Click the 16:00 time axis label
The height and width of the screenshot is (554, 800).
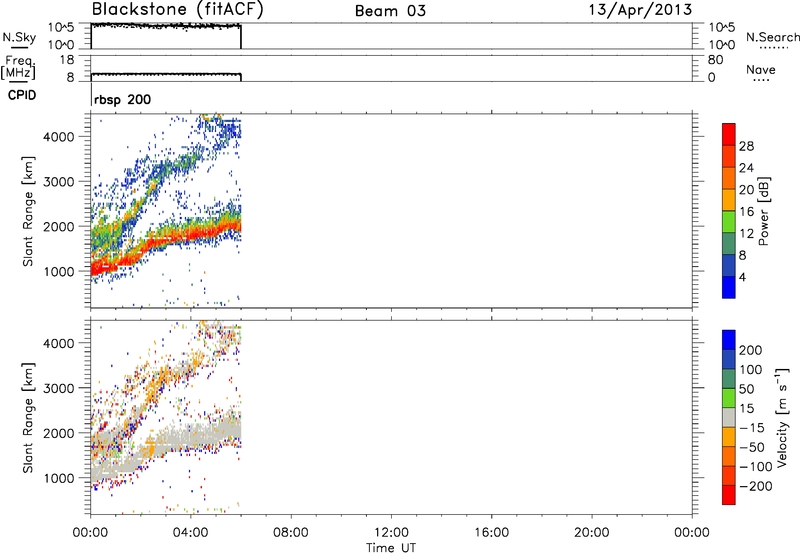point(491,533)
